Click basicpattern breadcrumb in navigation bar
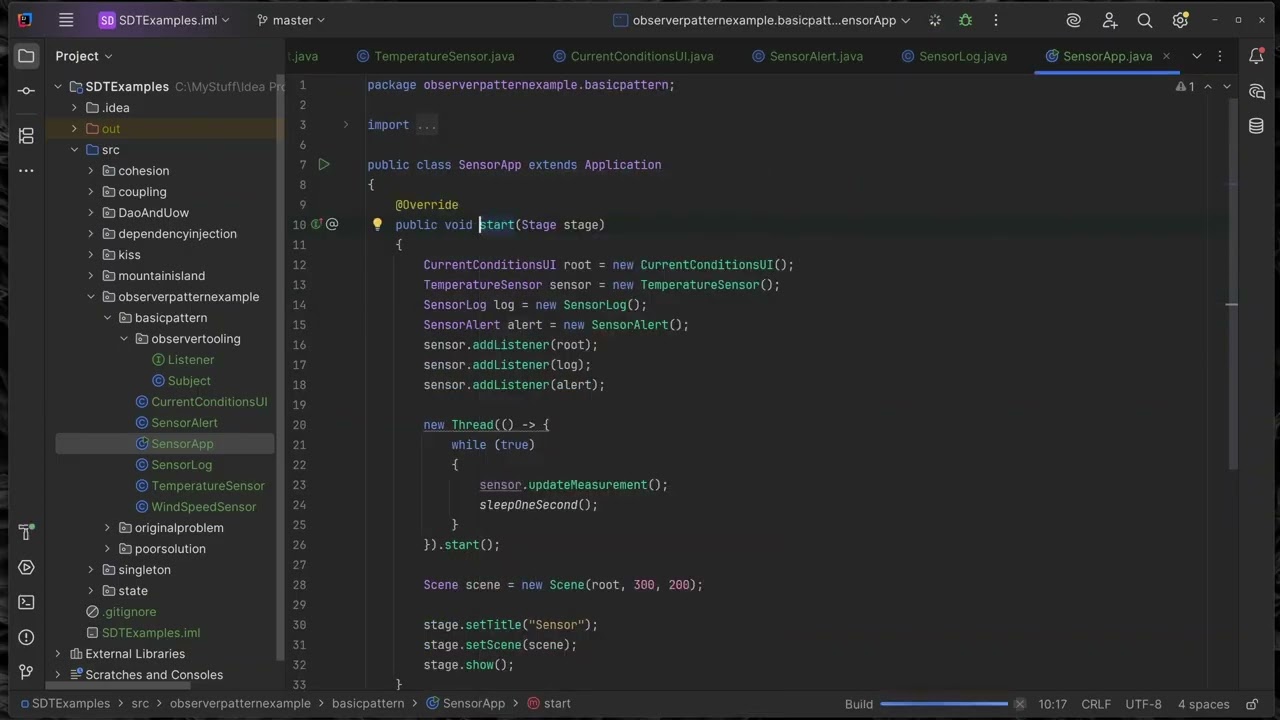Image resolution: width=1280 pixels, height=720 pixels. coord(368,704)
